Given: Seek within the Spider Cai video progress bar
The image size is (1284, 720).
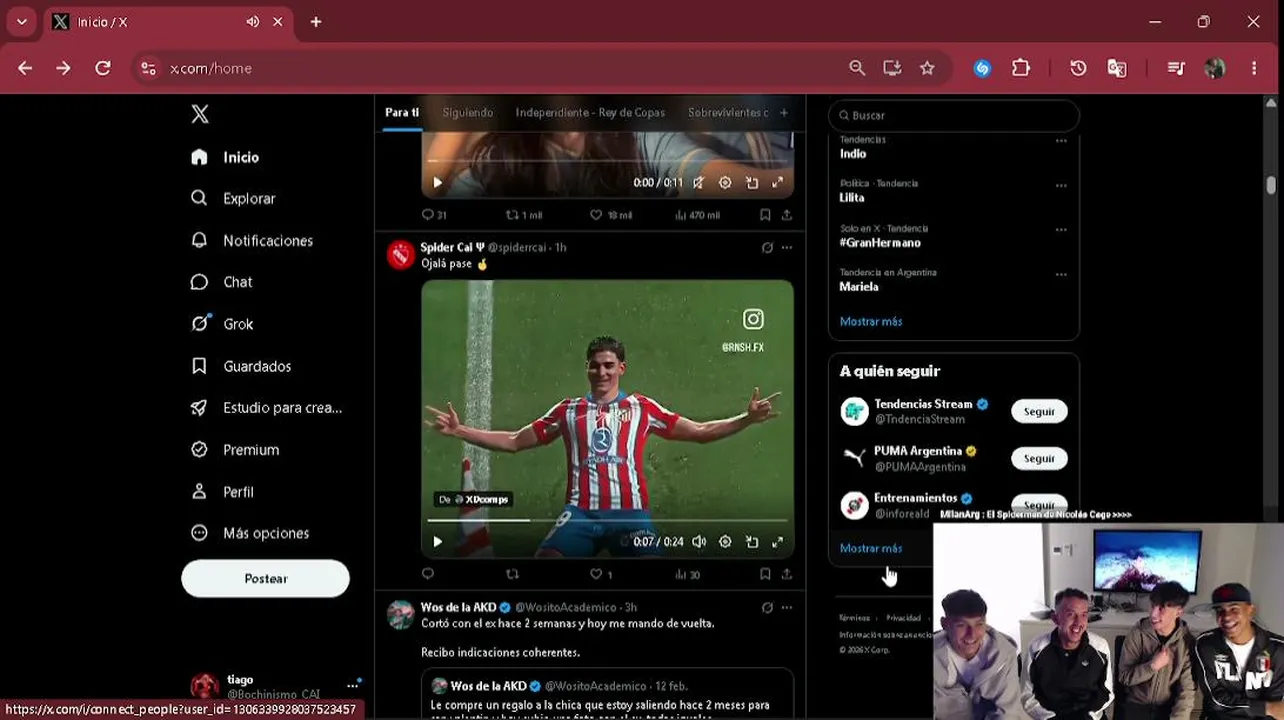Looking at the screenshot, I should 608,520.
